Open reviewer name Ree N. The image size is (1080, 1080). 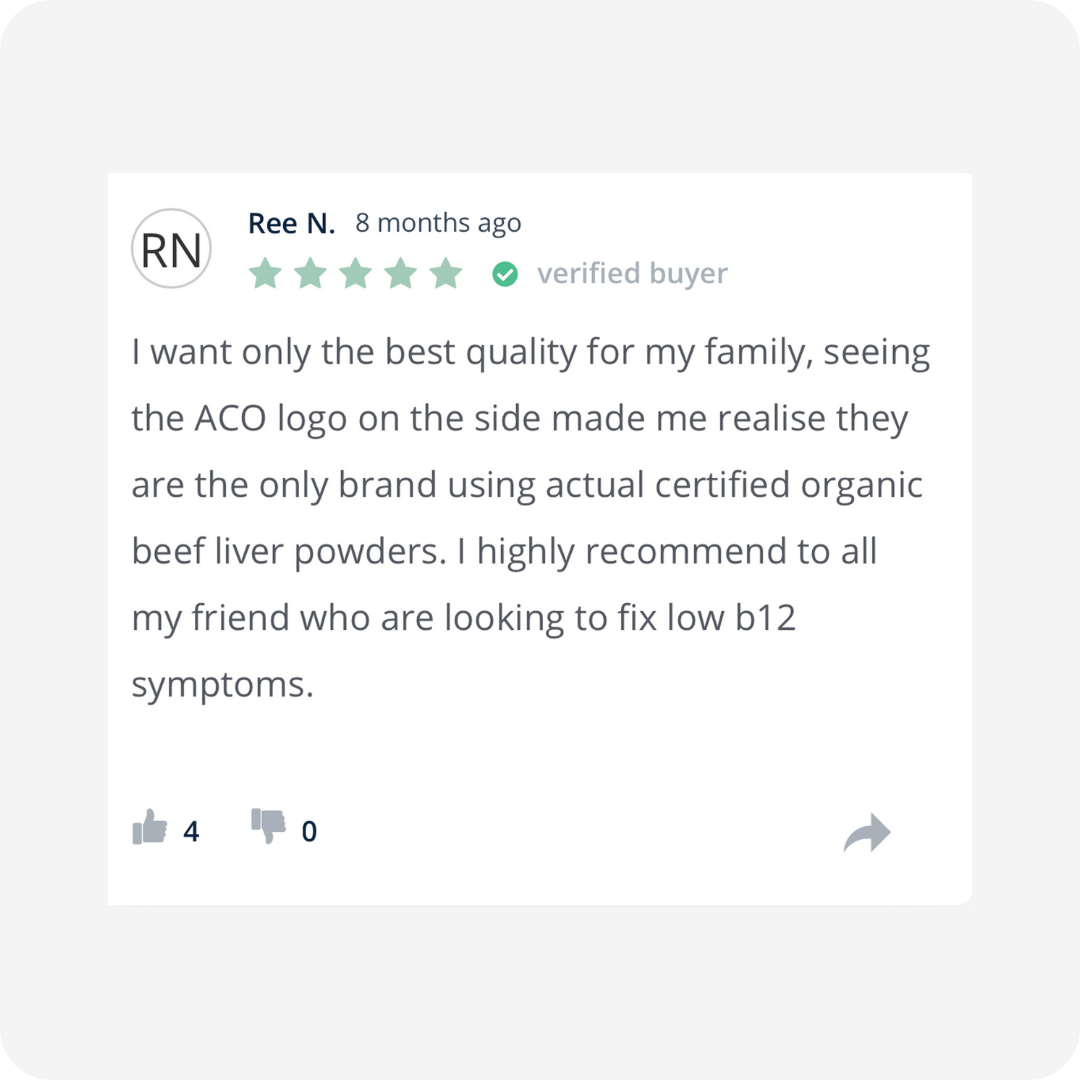tap(291, 223)
